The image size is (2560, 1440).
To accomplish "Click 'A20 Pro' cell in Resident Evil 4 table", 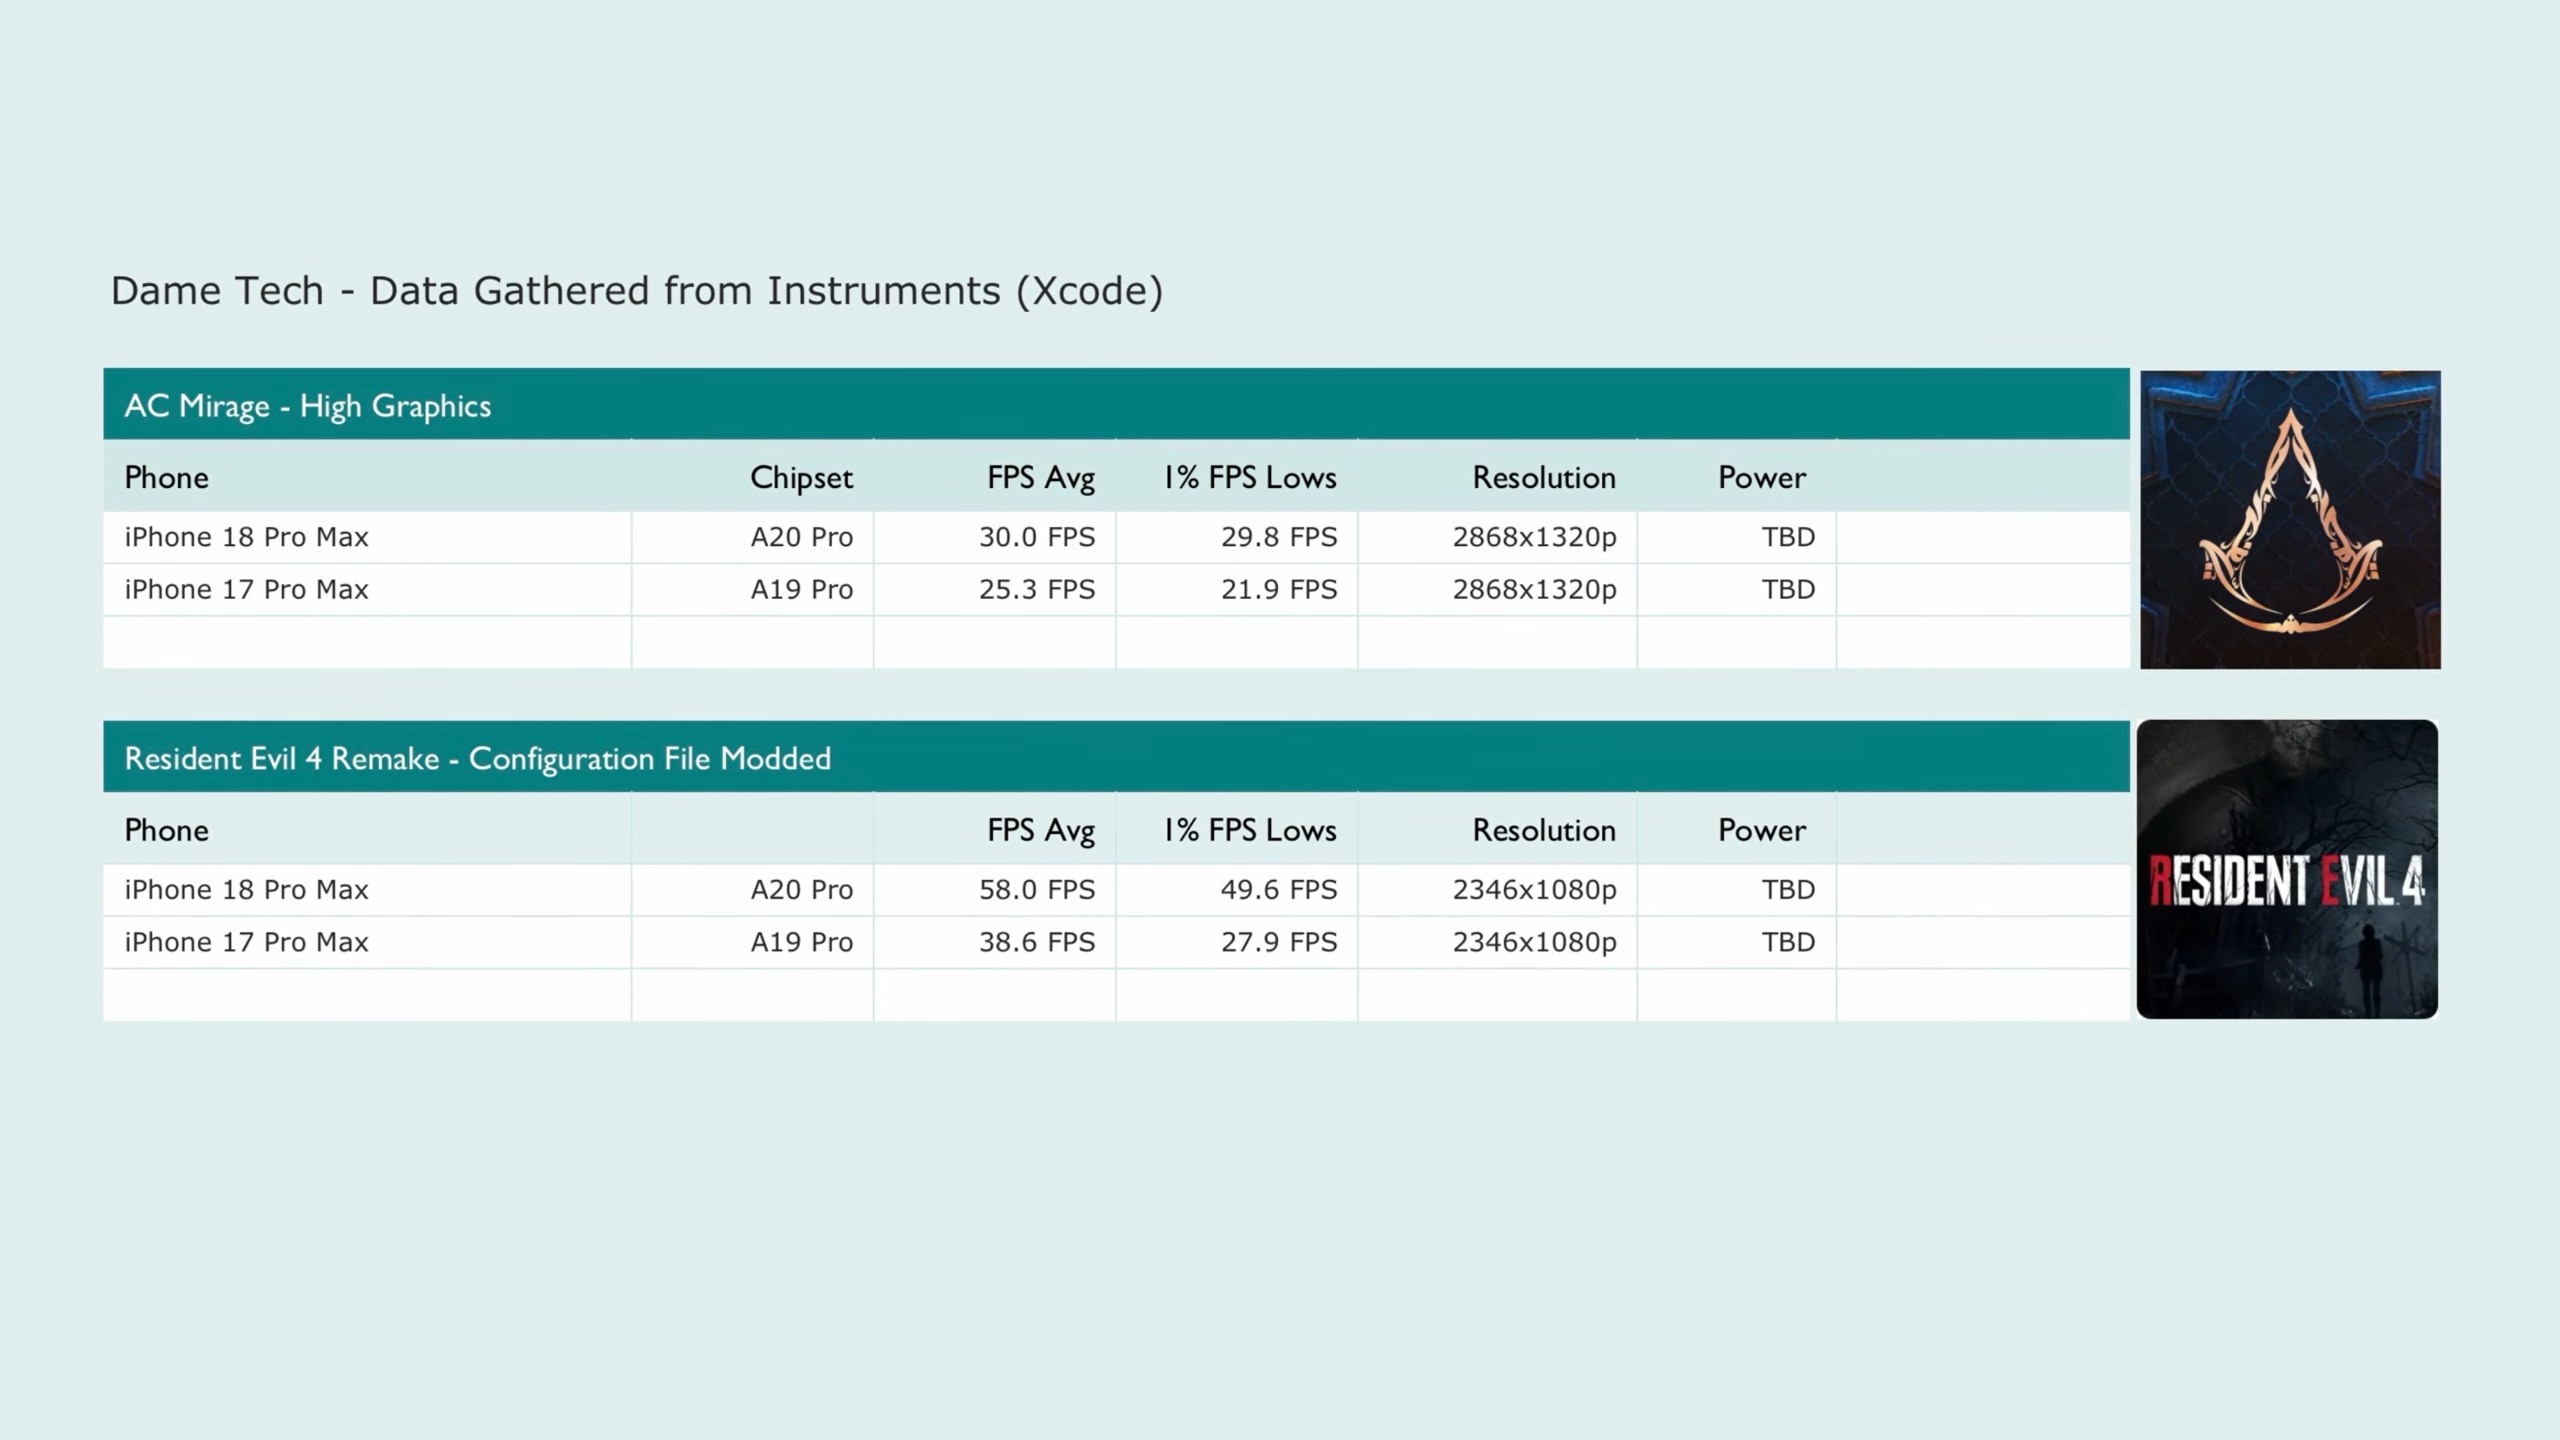I will pyautogui.click(x=801, y=889).
